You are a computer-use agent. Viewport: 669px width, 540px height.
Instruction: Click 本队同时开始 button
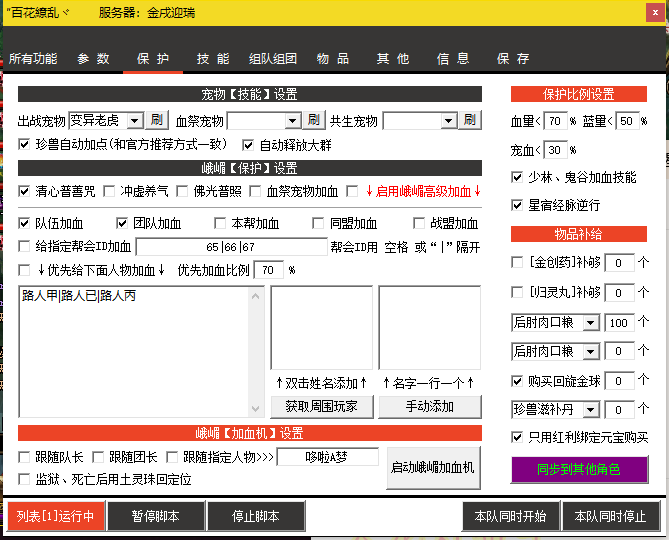pyautogui.click(x=510, y=516)
